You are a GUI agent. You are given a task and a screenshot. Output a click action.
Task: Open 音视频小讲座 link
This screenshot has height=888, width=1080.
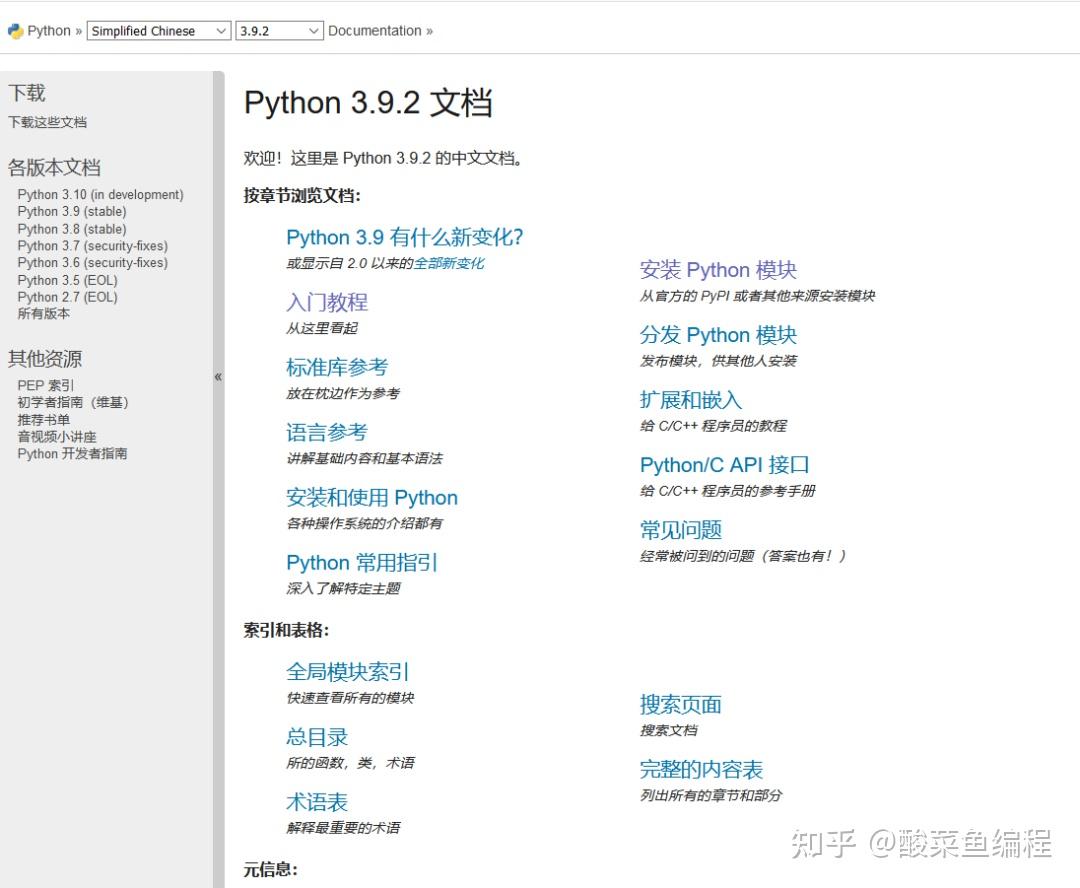click(x=56, y=437)
